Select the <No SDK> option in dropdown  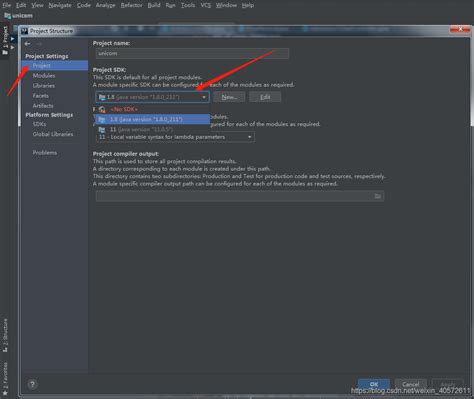pyautogui.click(x=153, y=109)
